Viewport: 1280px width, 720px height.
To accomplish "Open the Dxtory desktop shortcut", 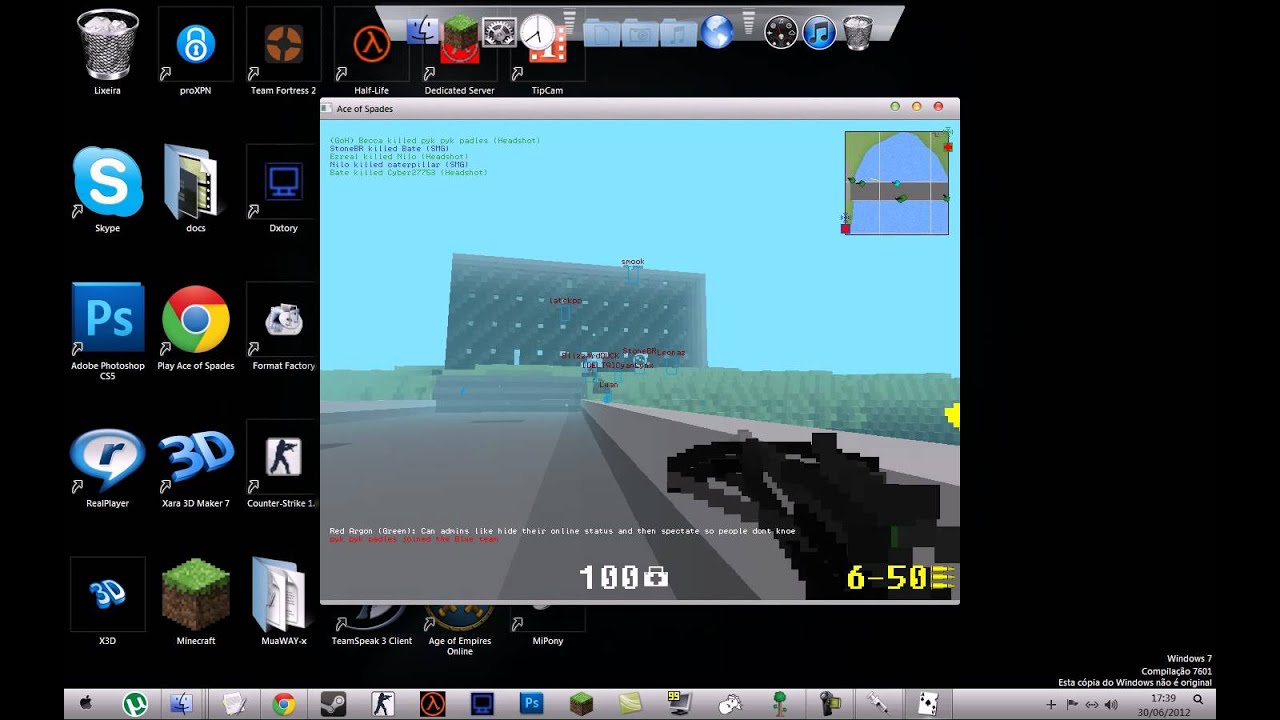I will pos(283,190).
